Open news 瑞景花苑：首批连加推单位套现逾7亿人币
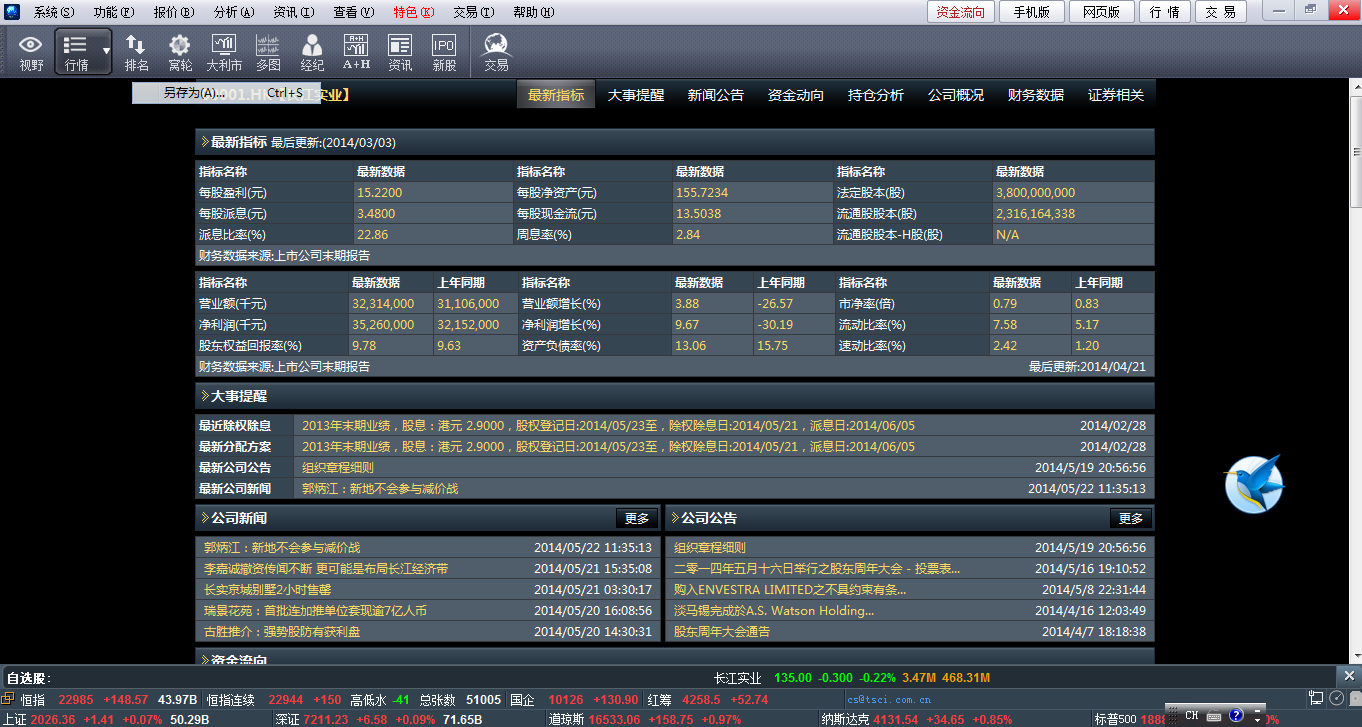Viewport: 1362px width, 727px height. 315,610
